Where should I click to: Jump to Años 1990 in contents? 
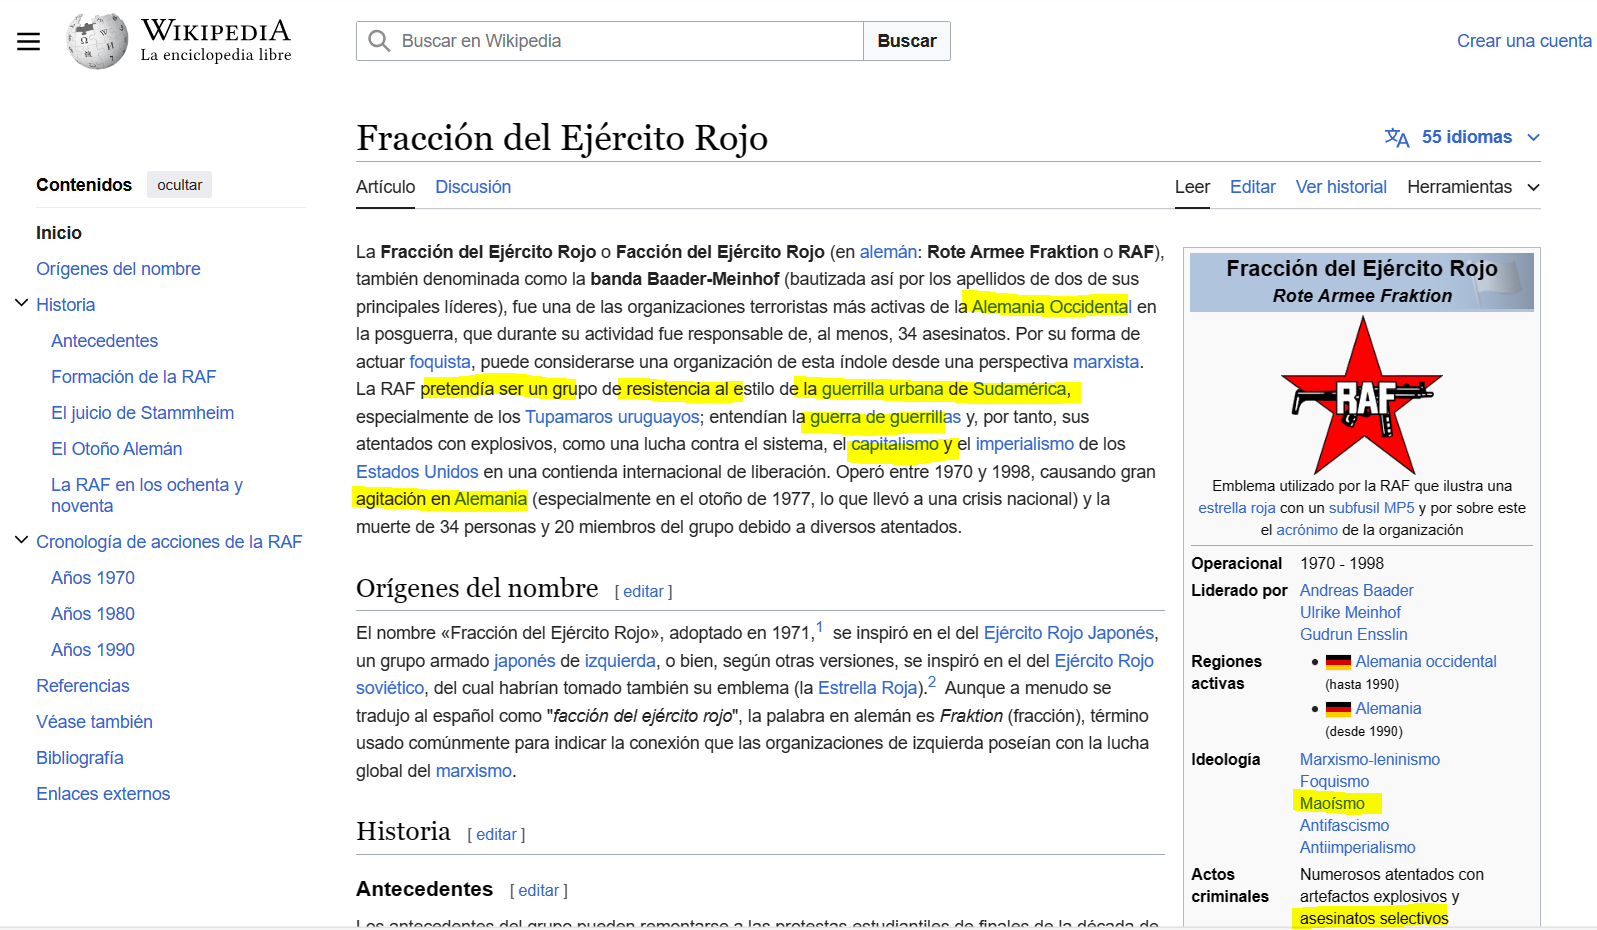[x=93, y=650]
